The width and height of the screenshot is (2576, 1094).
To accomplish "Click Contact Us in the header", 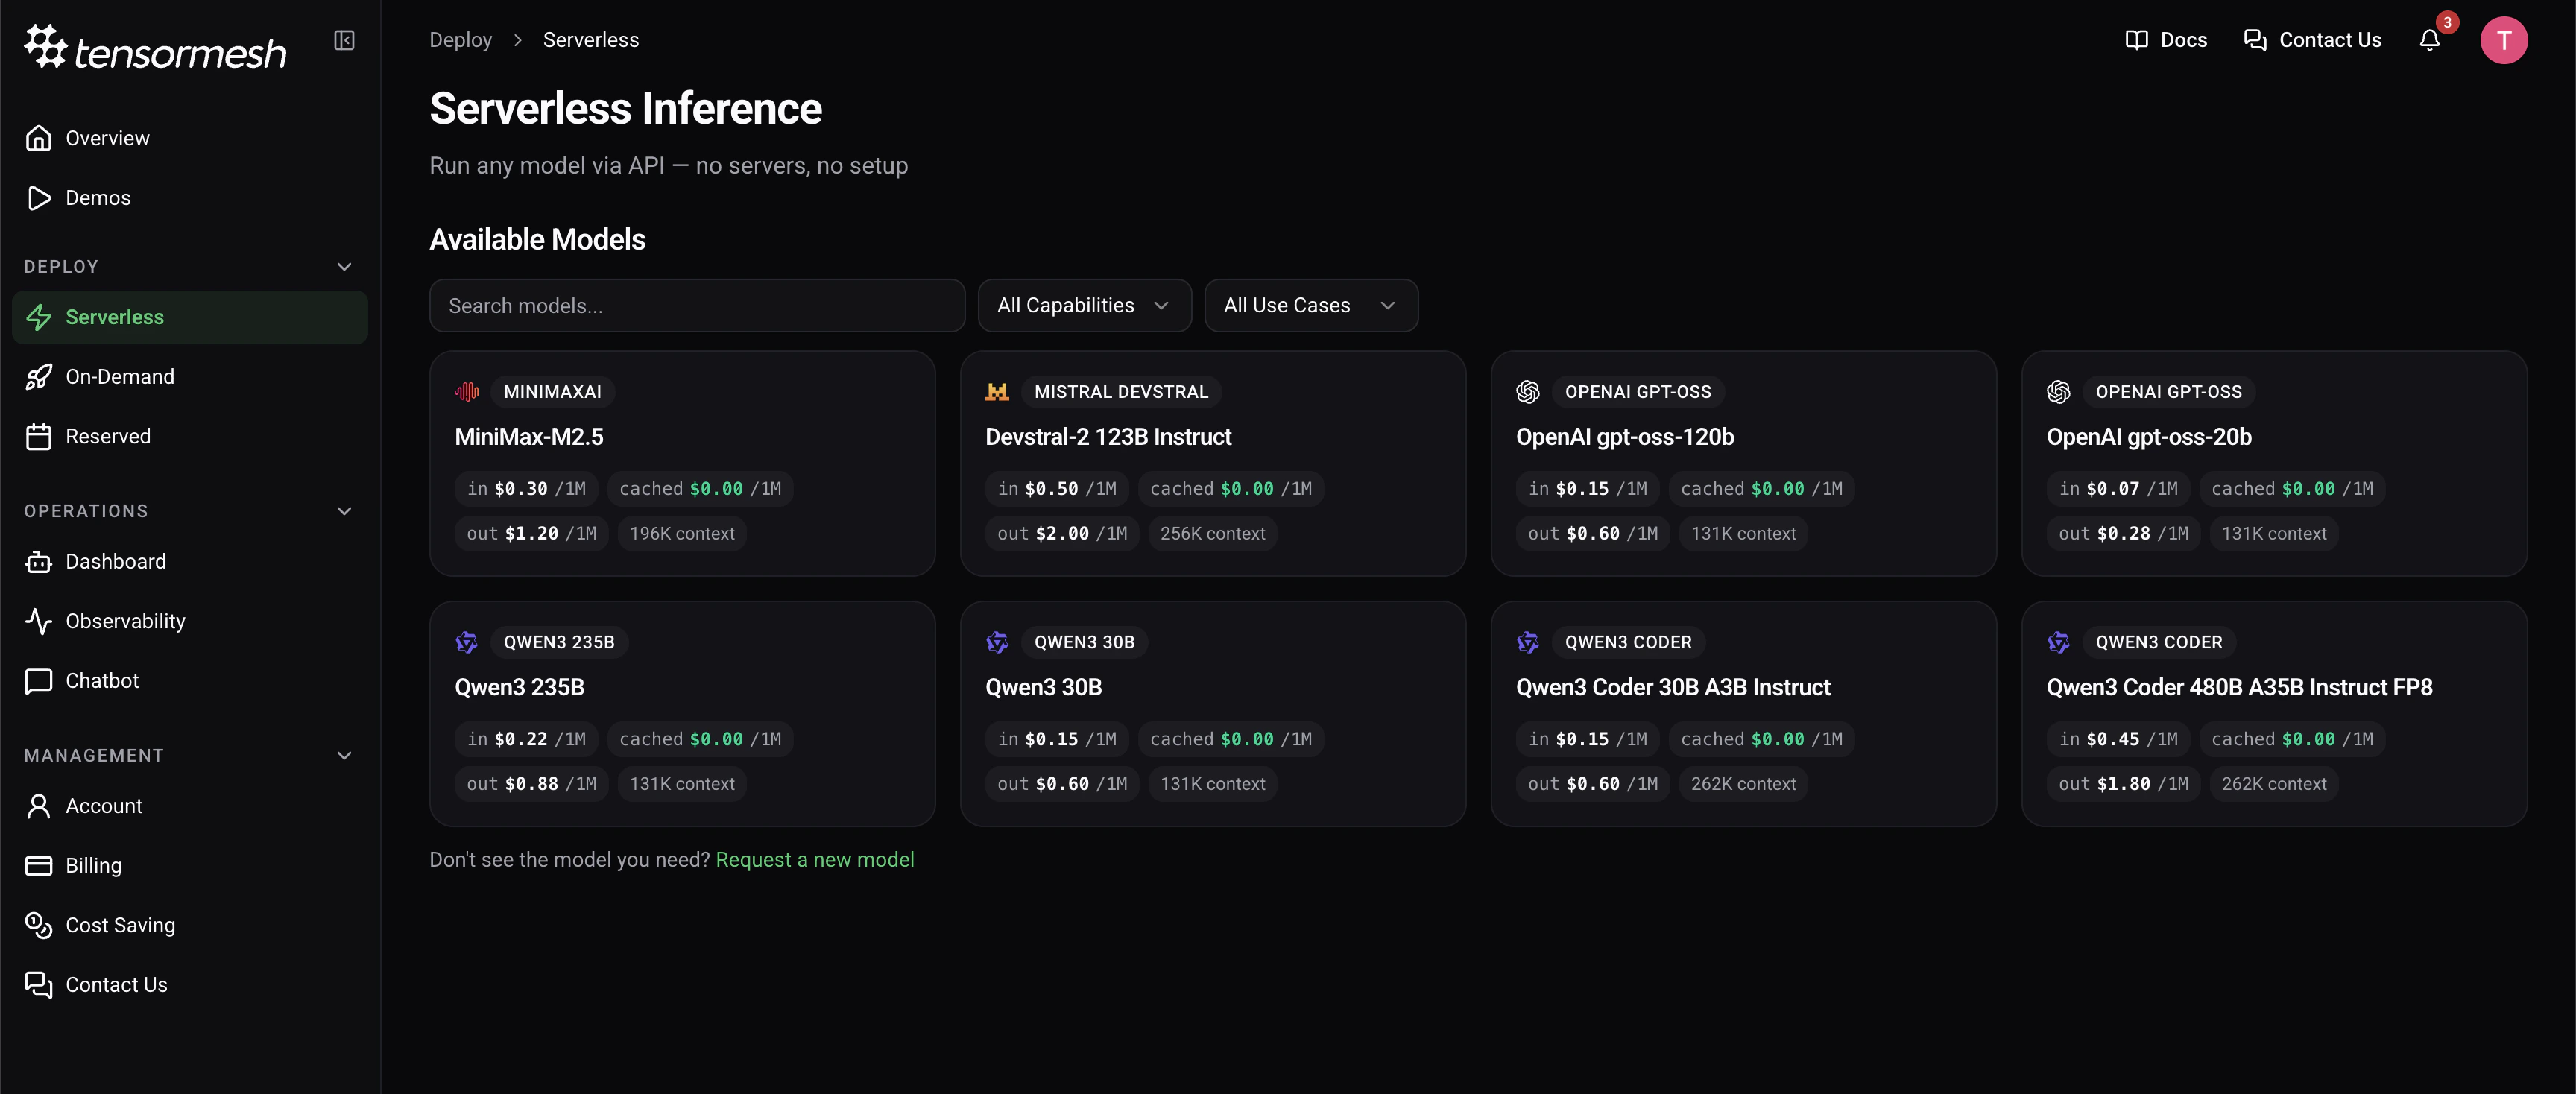I will (2312, 40).
